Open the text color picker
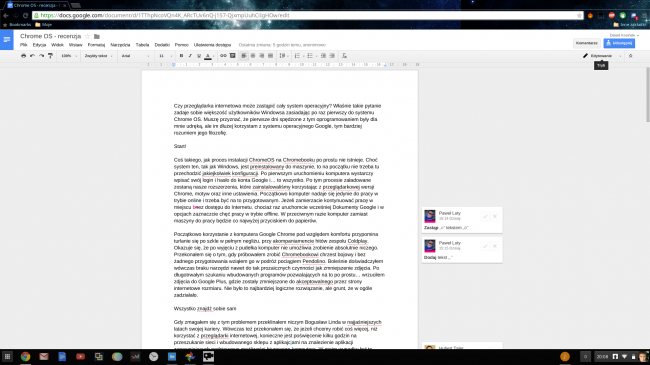 (x=208, y=56)
